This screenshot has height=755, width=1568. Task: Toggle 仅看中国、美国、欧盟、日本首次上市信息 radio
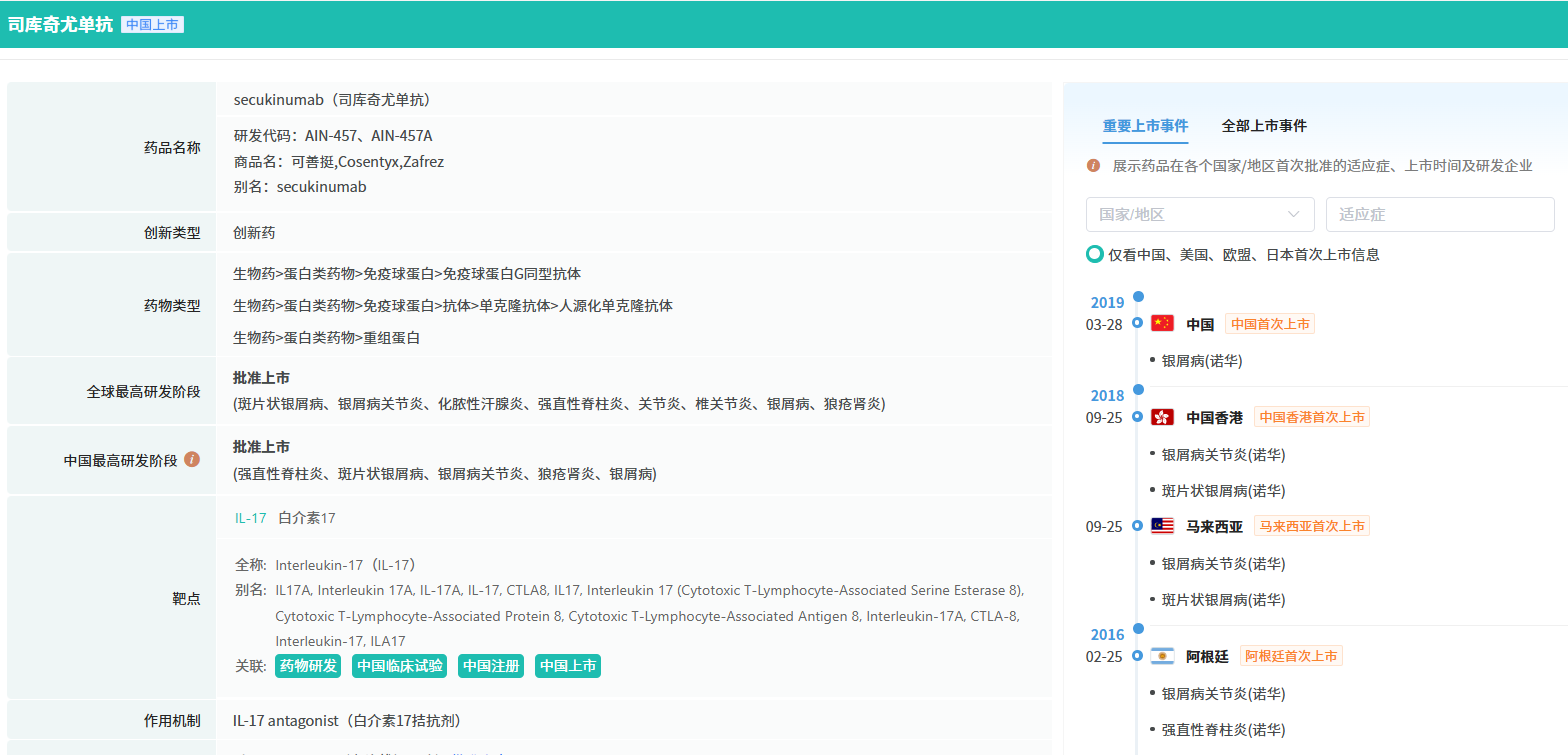tap(1095, 255)
